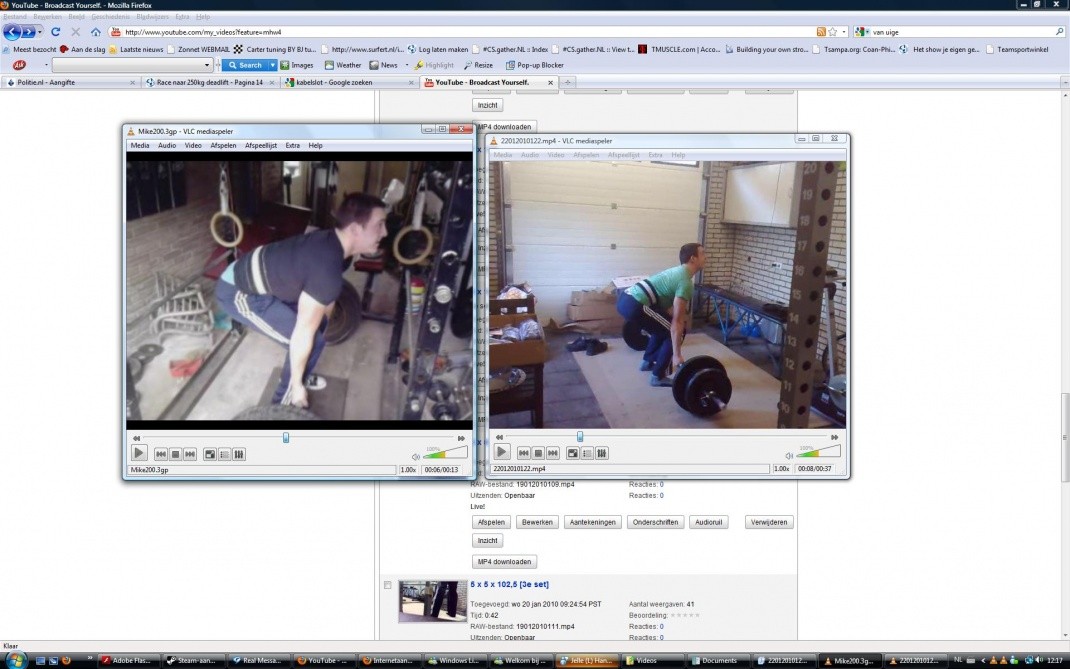1070x669 pixels.
Task: Stop playback in the Mike200.3gp player
Action: click(175, 454)
